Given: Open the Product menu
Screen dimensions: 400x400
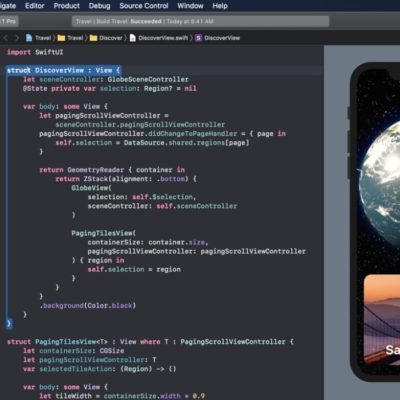Looking at the screenshot, I should (67, 6).
